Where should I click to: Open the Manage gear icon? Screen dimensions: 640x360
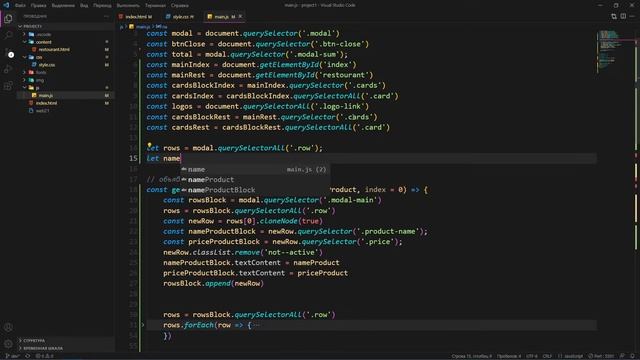coord(8,344)
